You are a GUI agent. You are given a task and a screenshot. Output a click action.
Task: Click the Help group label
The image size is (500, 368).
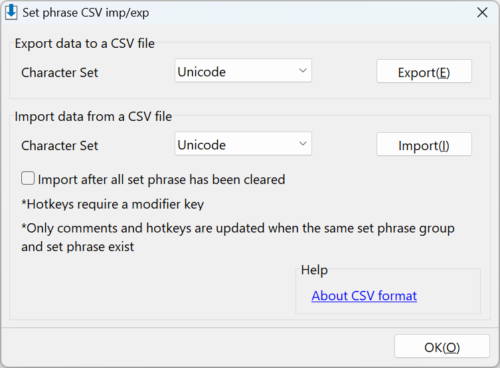[314, 270]
